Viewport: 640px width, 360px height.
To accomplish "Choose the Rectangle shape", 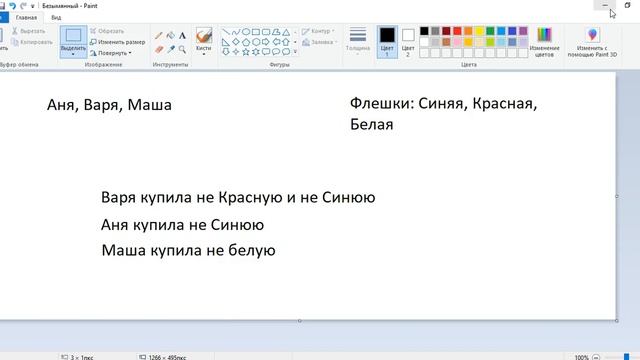I will [256, 32].
